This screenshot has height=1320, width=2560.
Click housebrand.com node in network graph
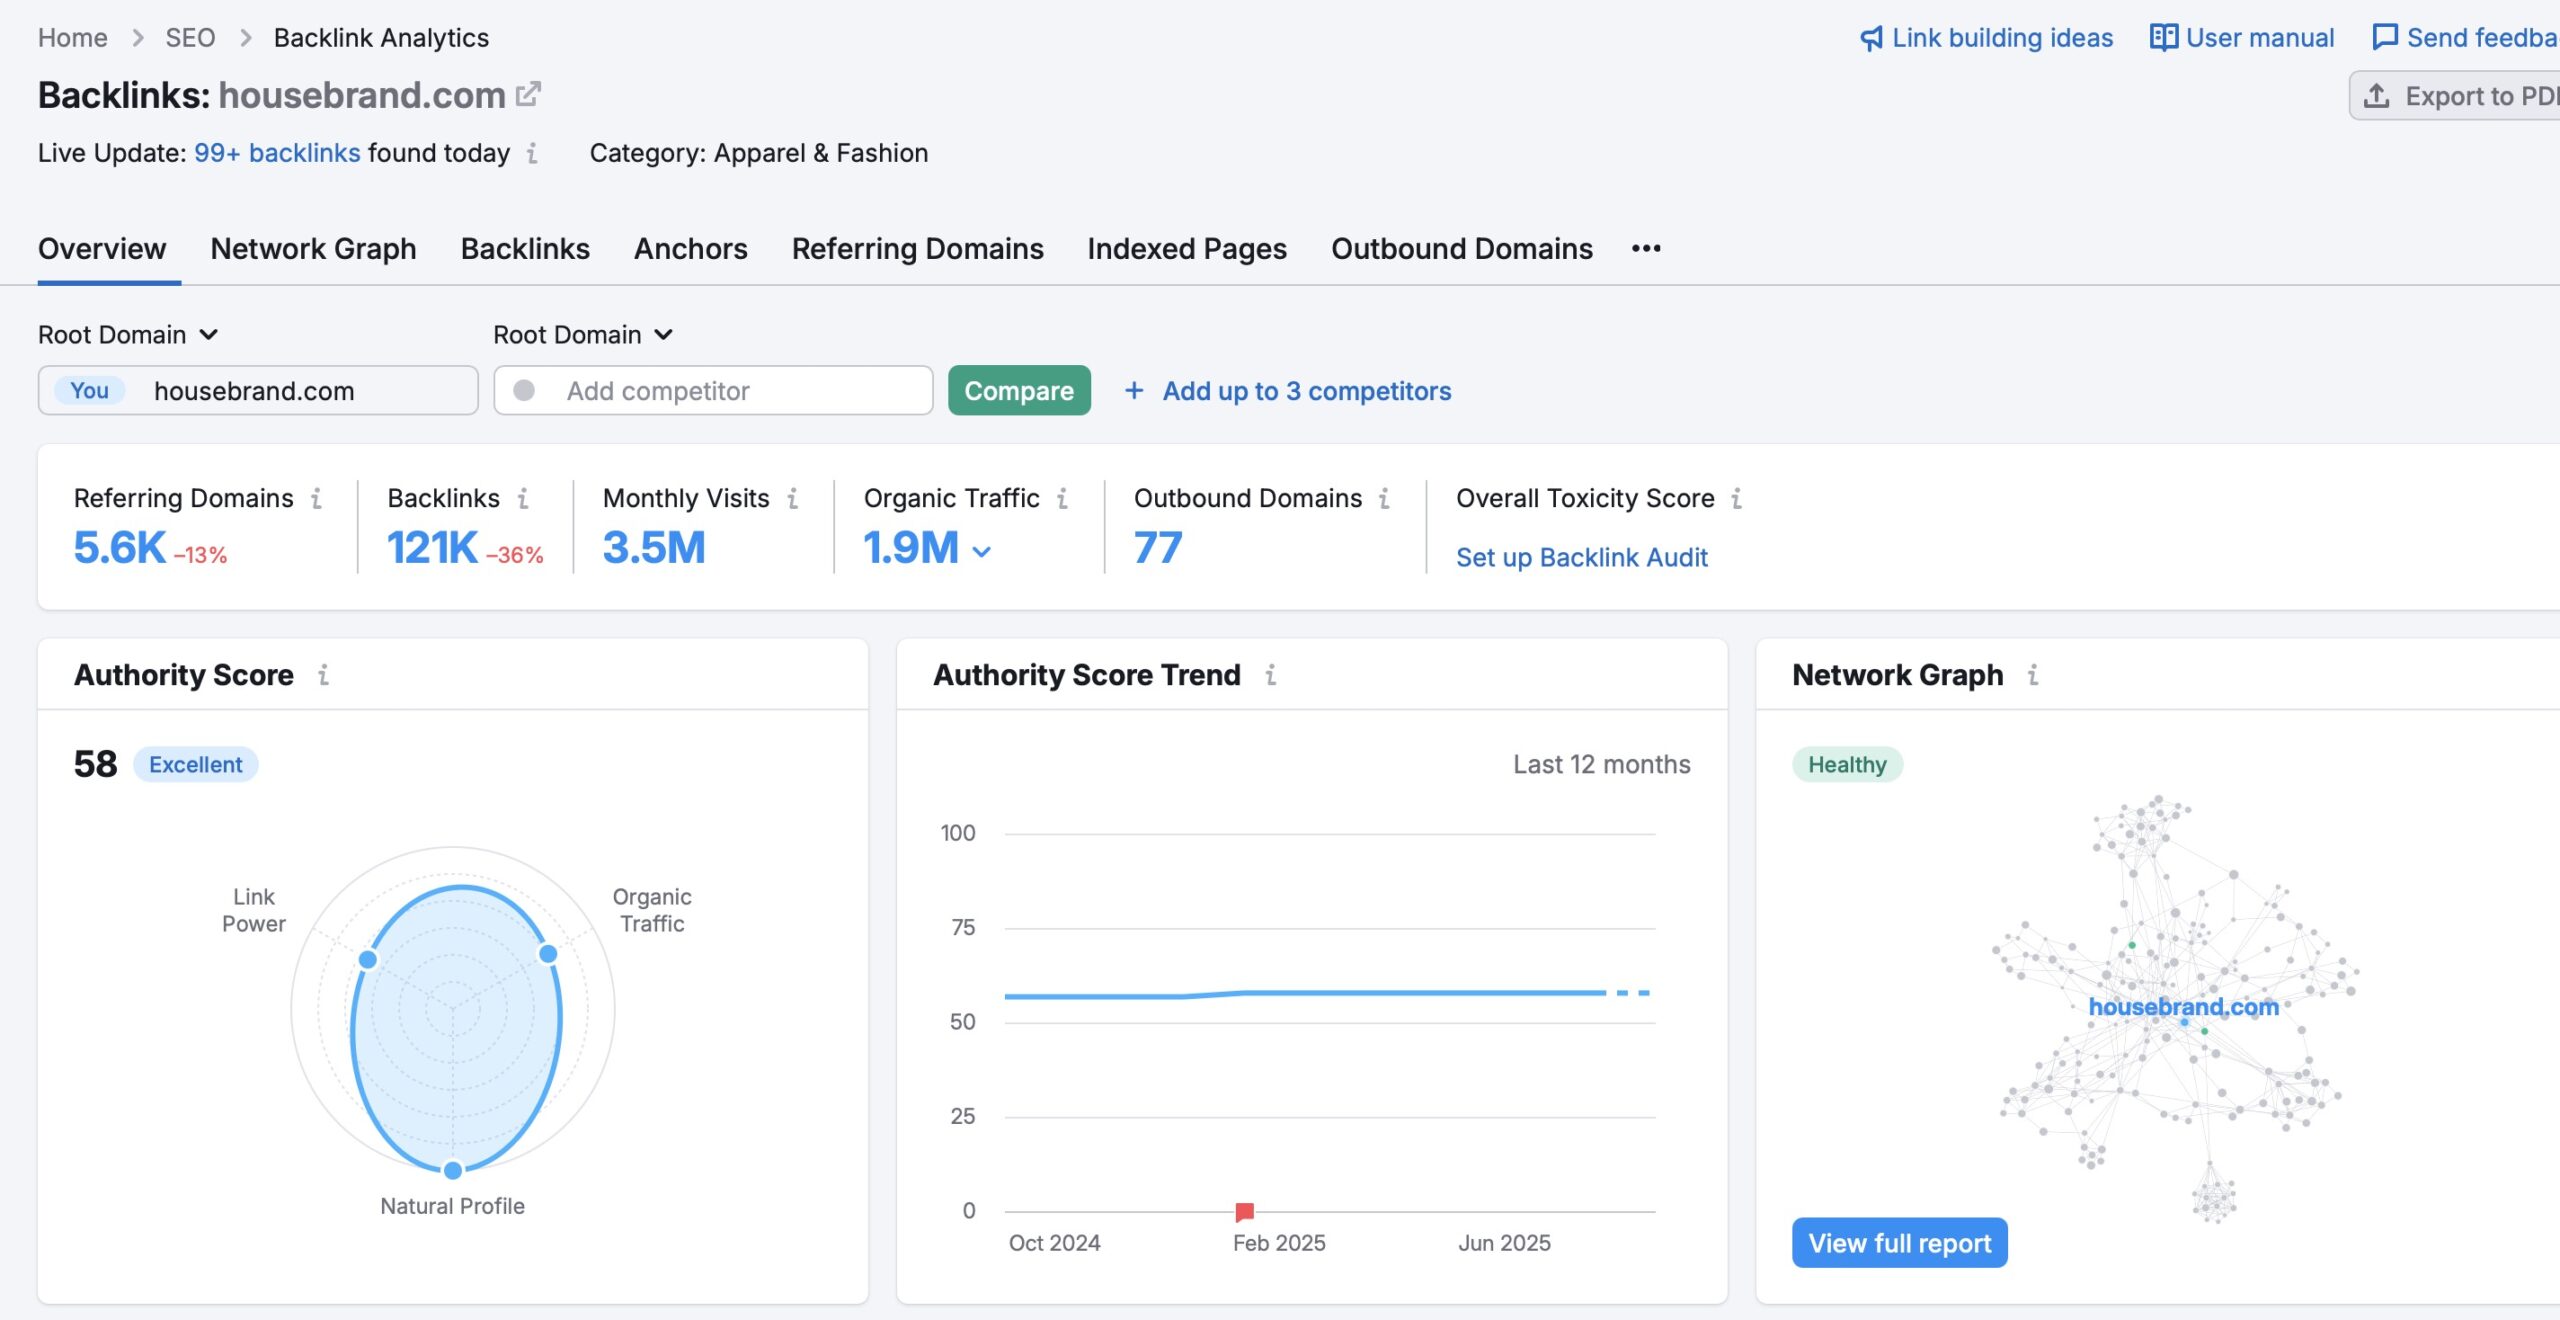(2183, 1007)
